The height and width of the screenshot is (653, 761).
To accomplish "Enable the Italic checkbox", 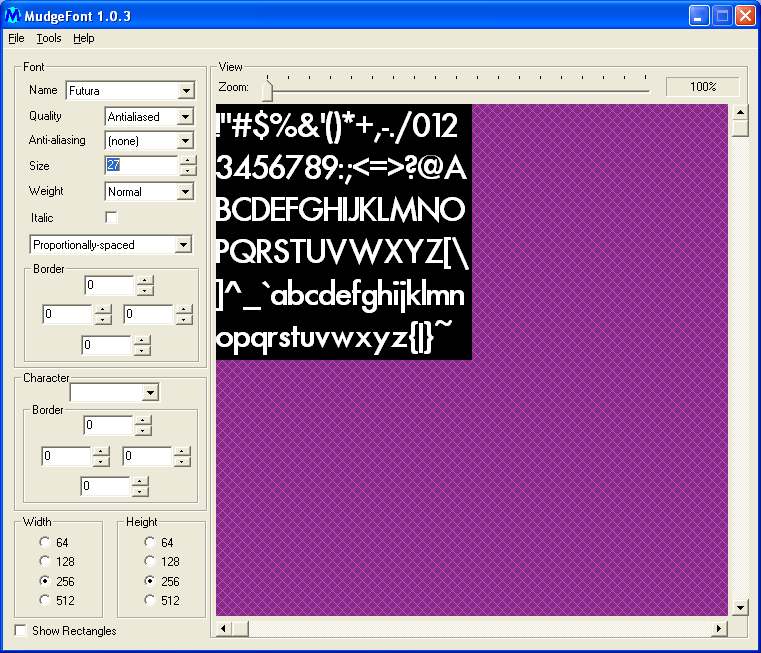I will click(111, 218).
